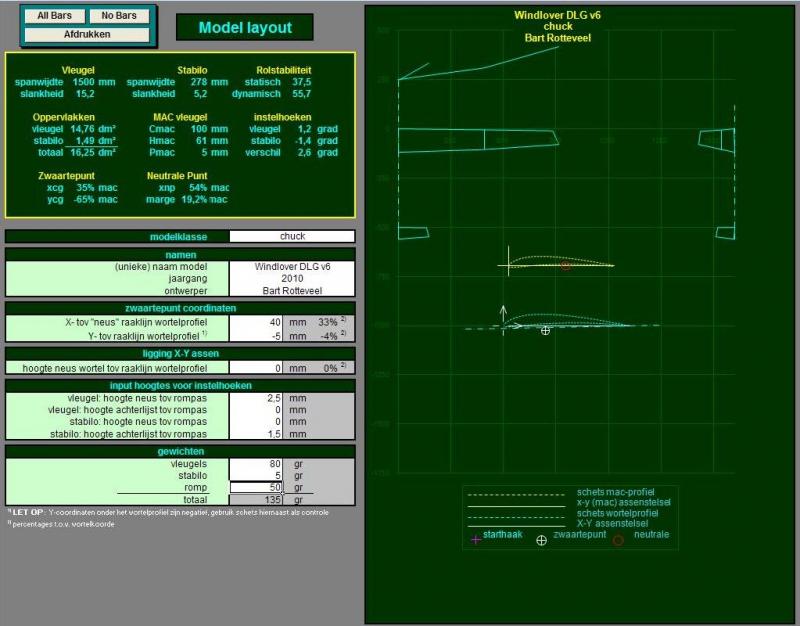
Task: Click the All Bars button
Action: (55, 16)
